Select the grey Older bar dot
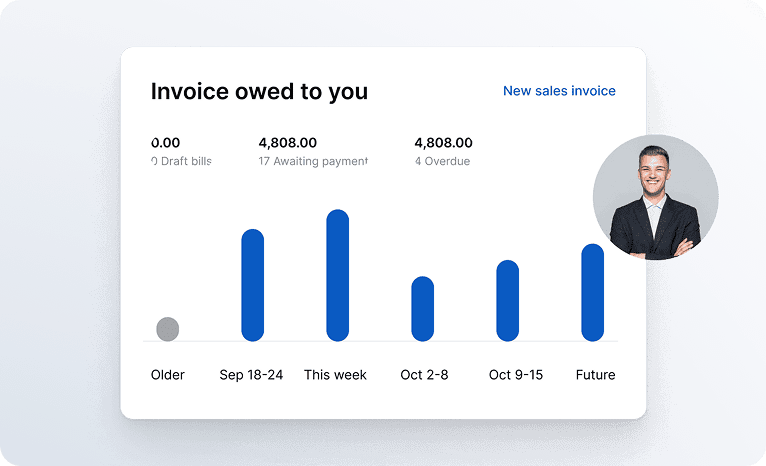 pyautogui.click(x=168, y=329)
